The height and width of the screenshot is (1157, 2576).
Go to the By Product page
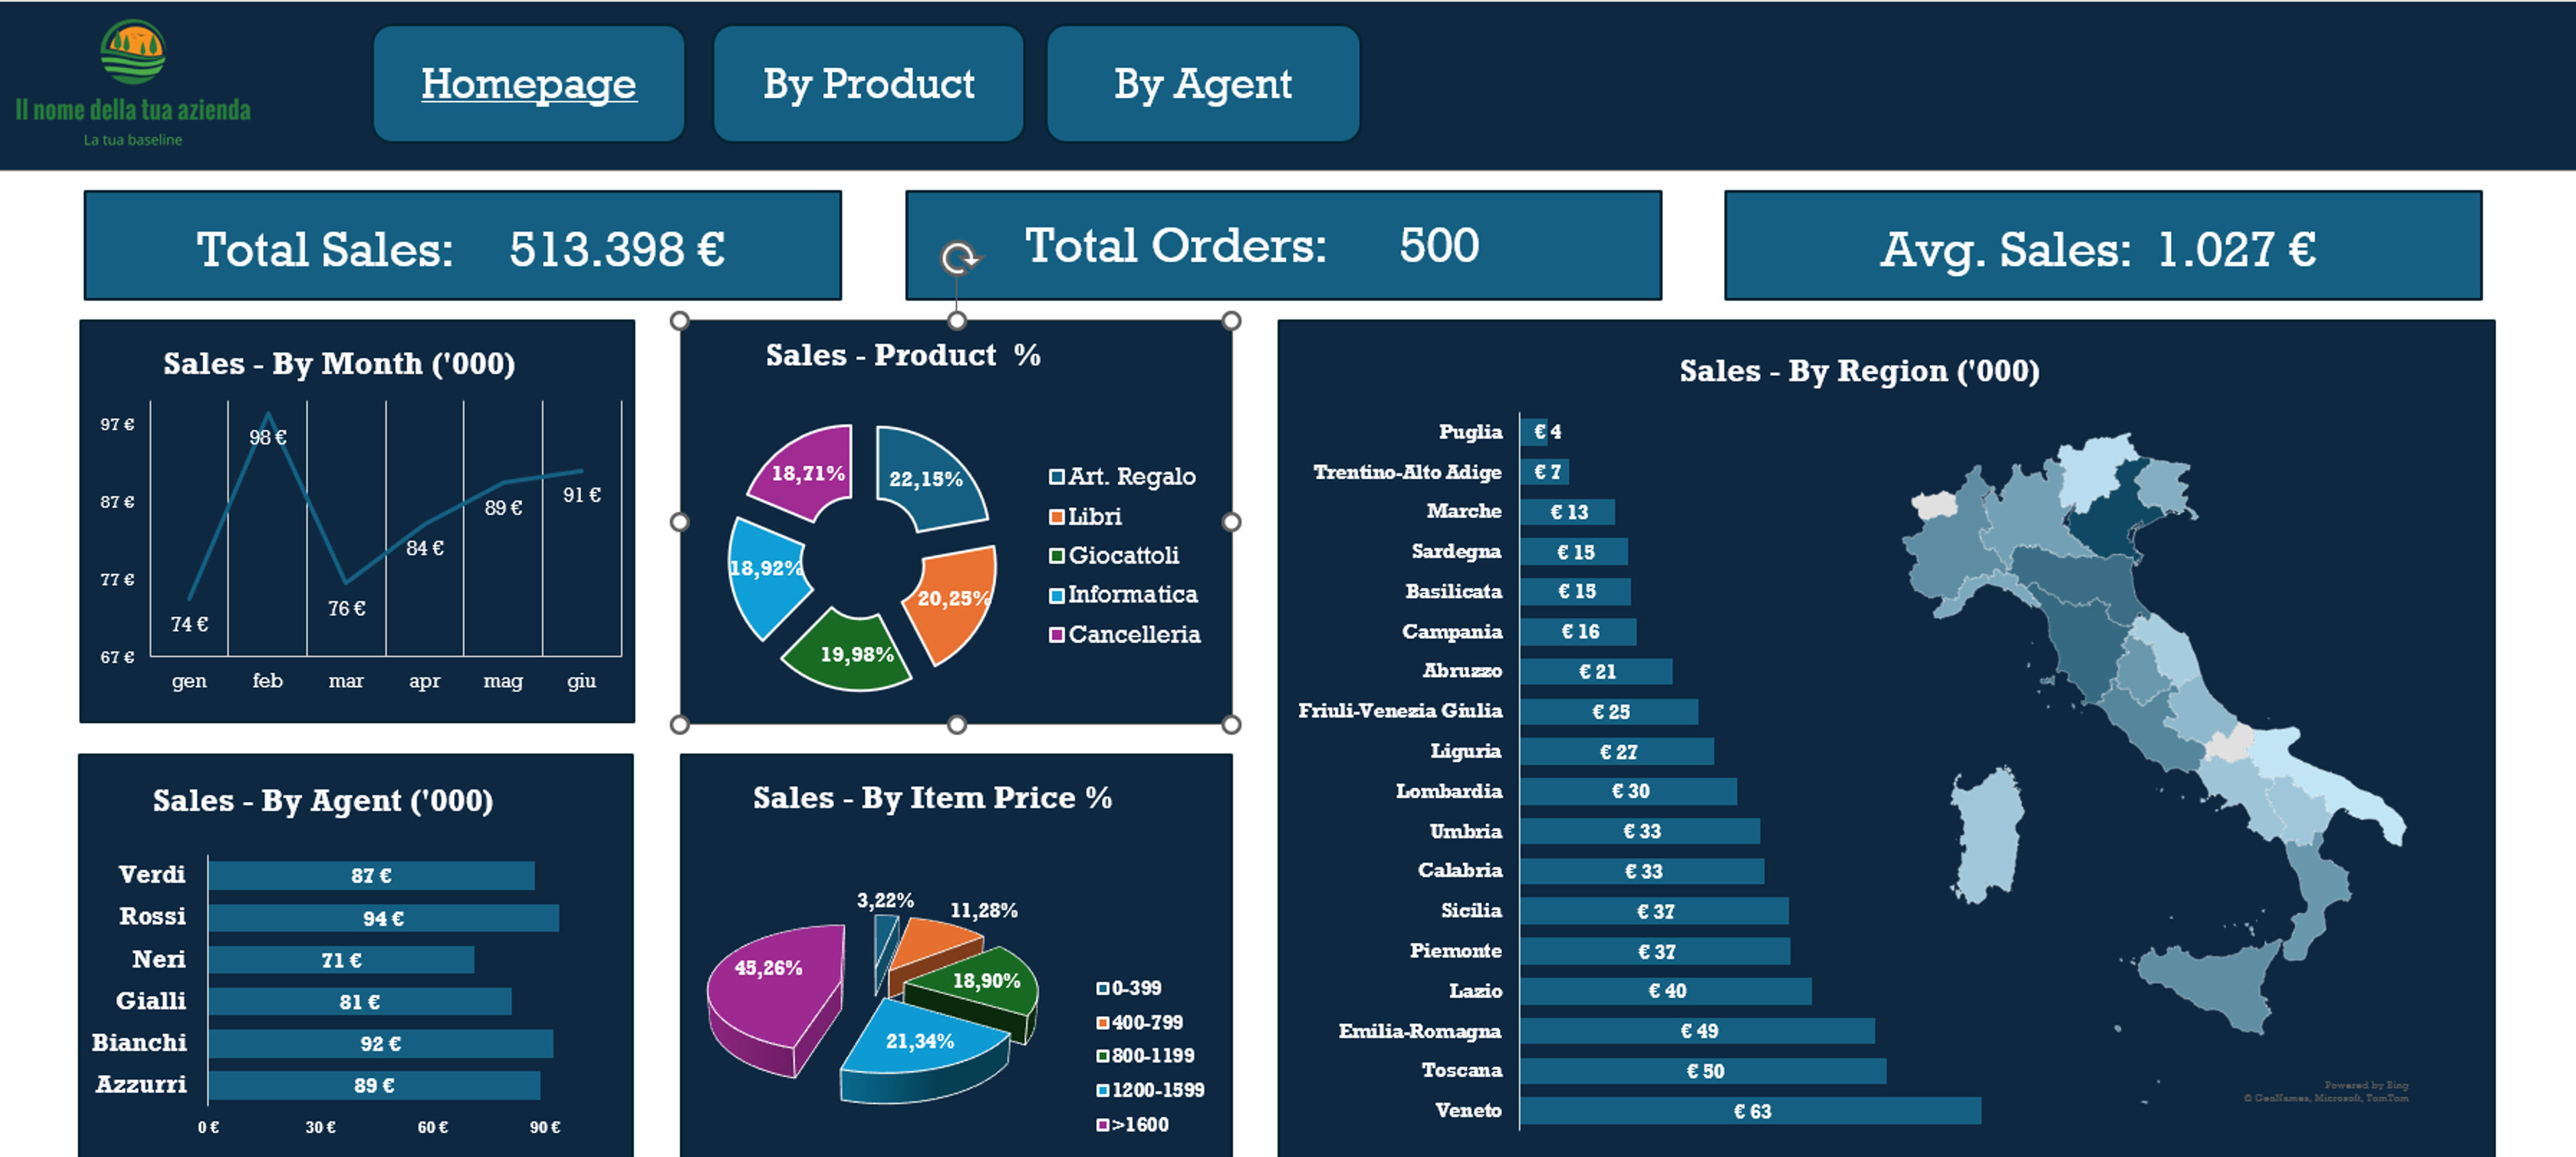coord(868,84)
